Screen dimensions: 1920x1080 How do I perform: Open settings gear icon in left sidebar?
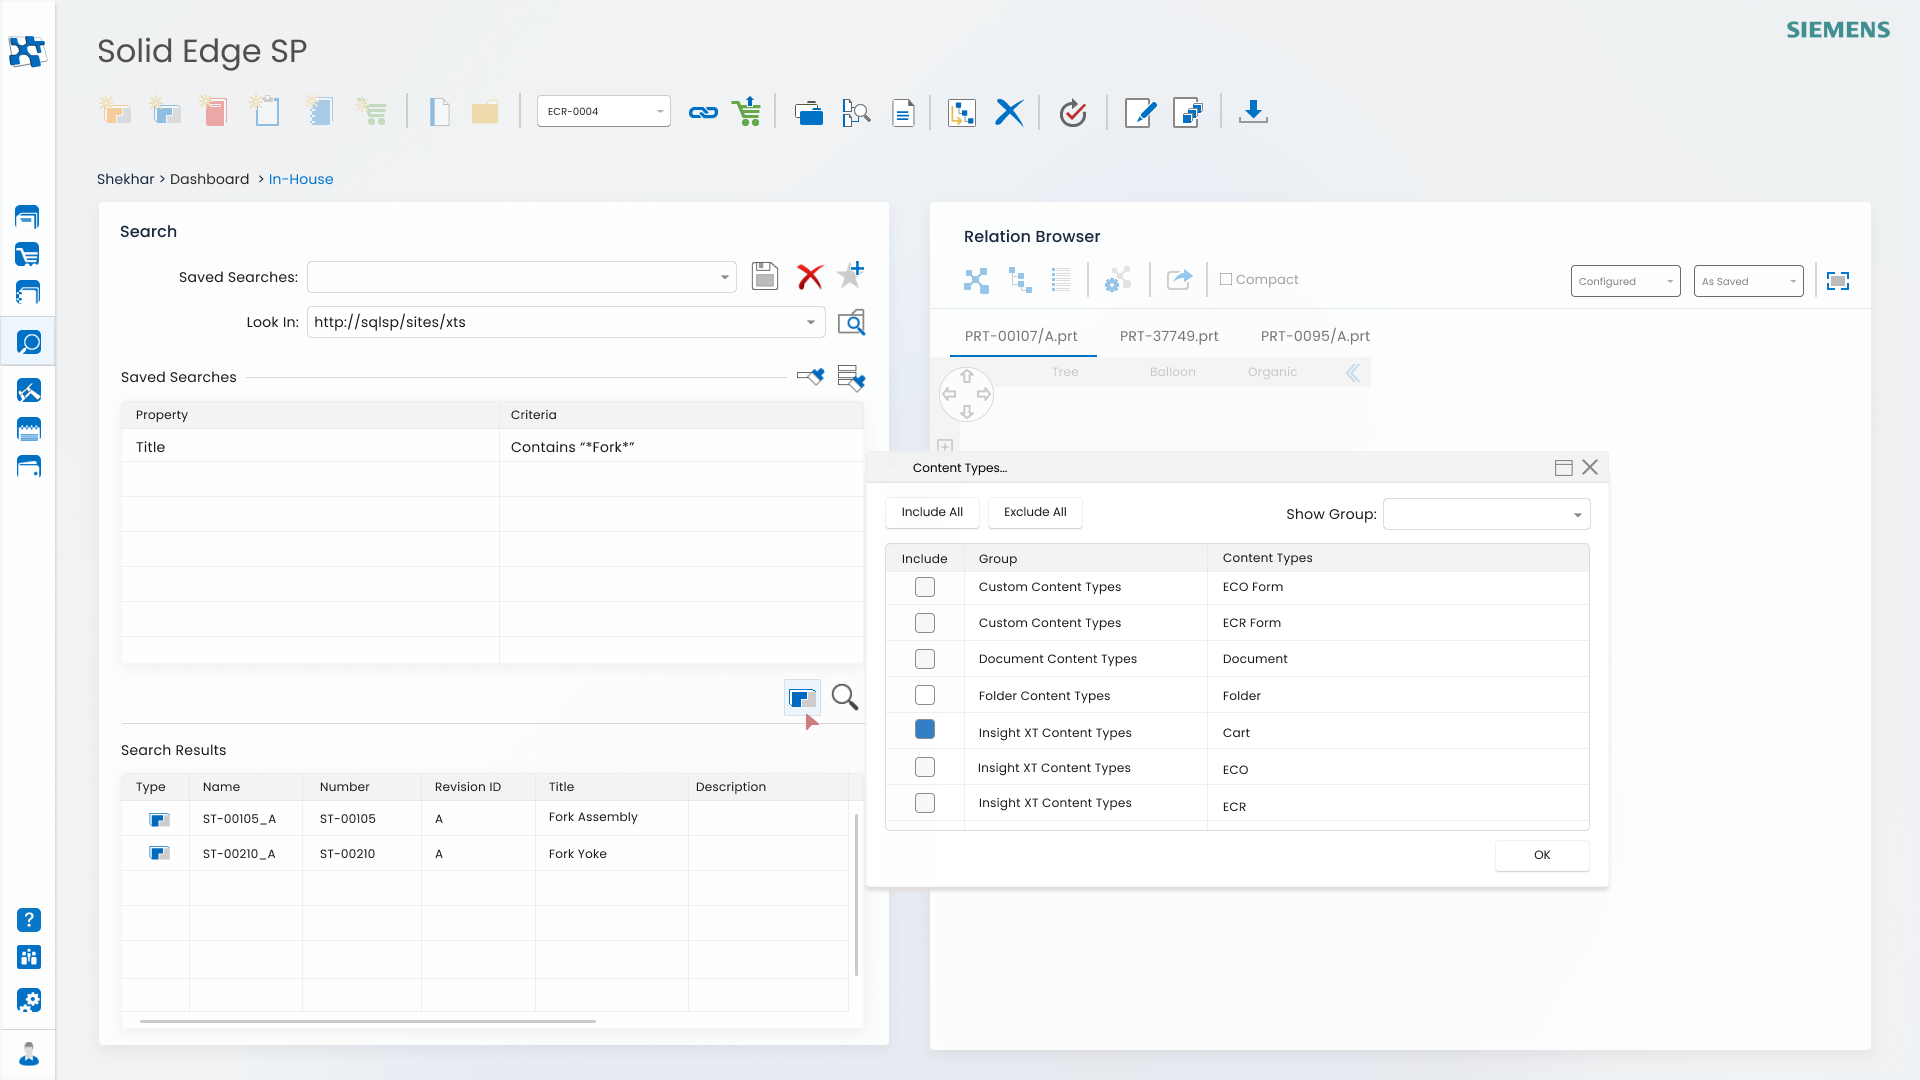(29, 1000)
